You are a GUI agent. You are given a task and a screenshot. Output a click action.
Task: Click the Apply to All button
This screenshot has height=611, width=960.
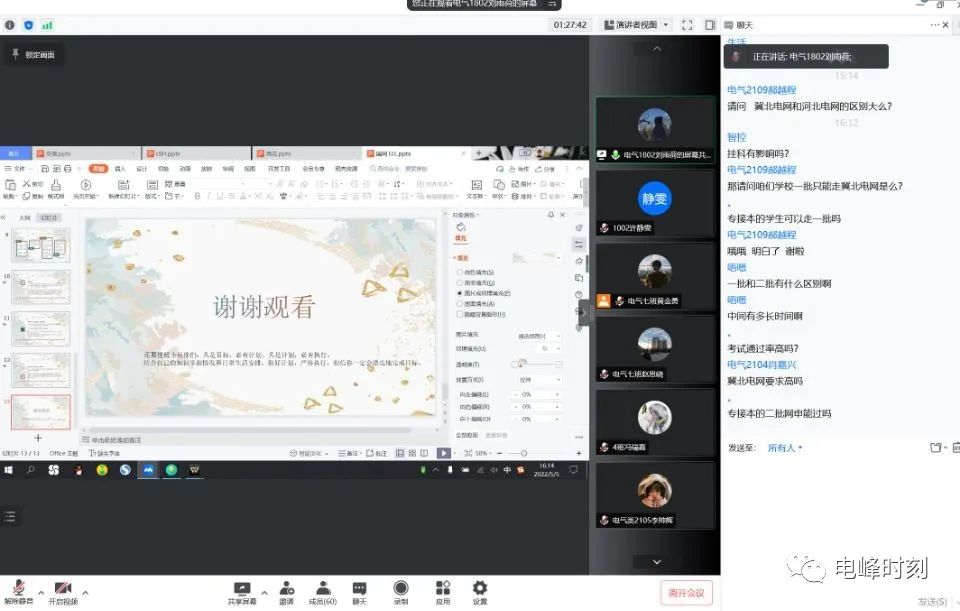pyautogui.click(x=467, y=435)
